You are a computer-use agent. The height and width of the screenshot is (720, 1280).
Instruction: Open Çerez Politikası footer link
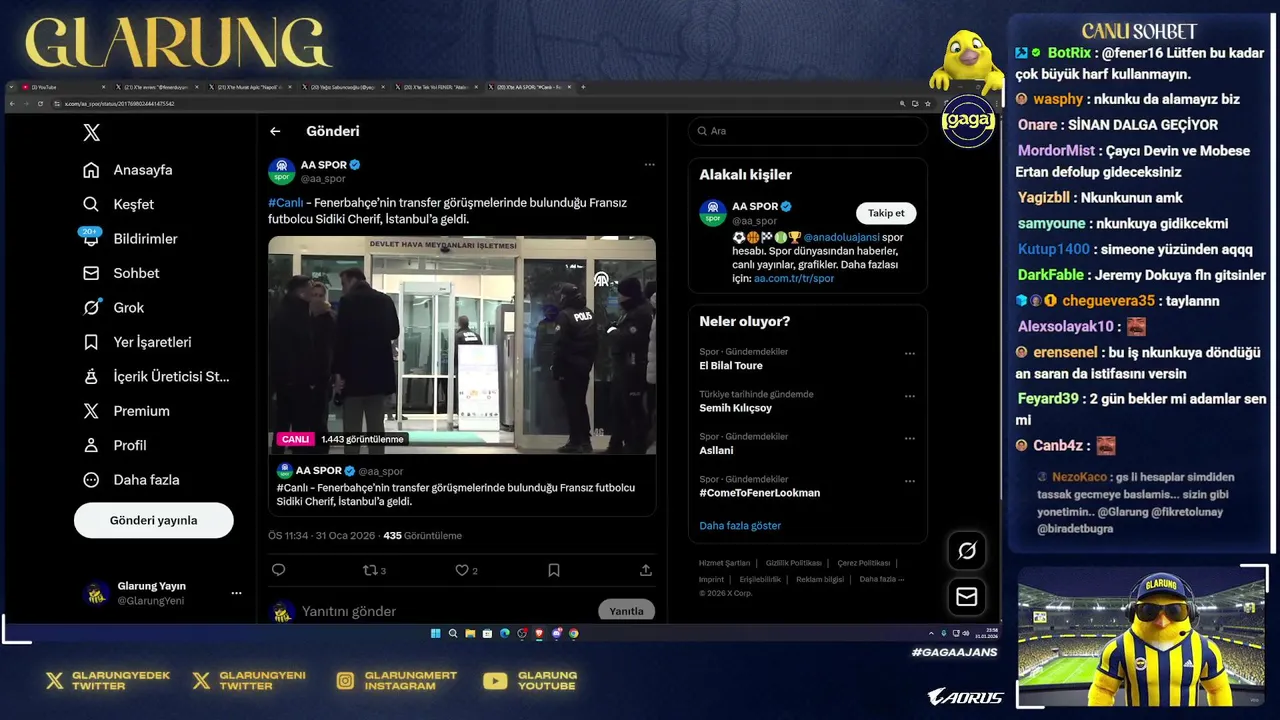point(864,563)
